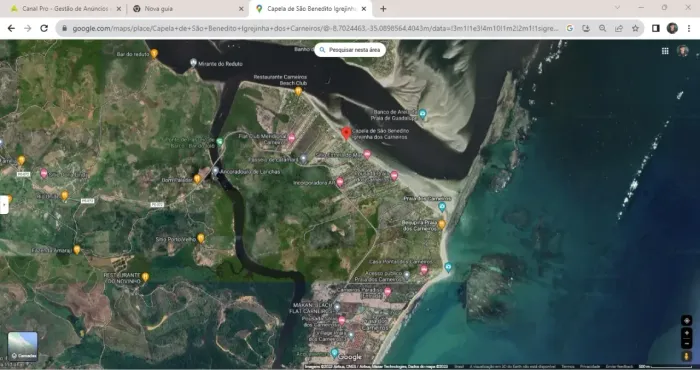Click the Sítio Porto Velho marker
The height and width of the screenshot is (370, 700).
[x=201, y=238]
